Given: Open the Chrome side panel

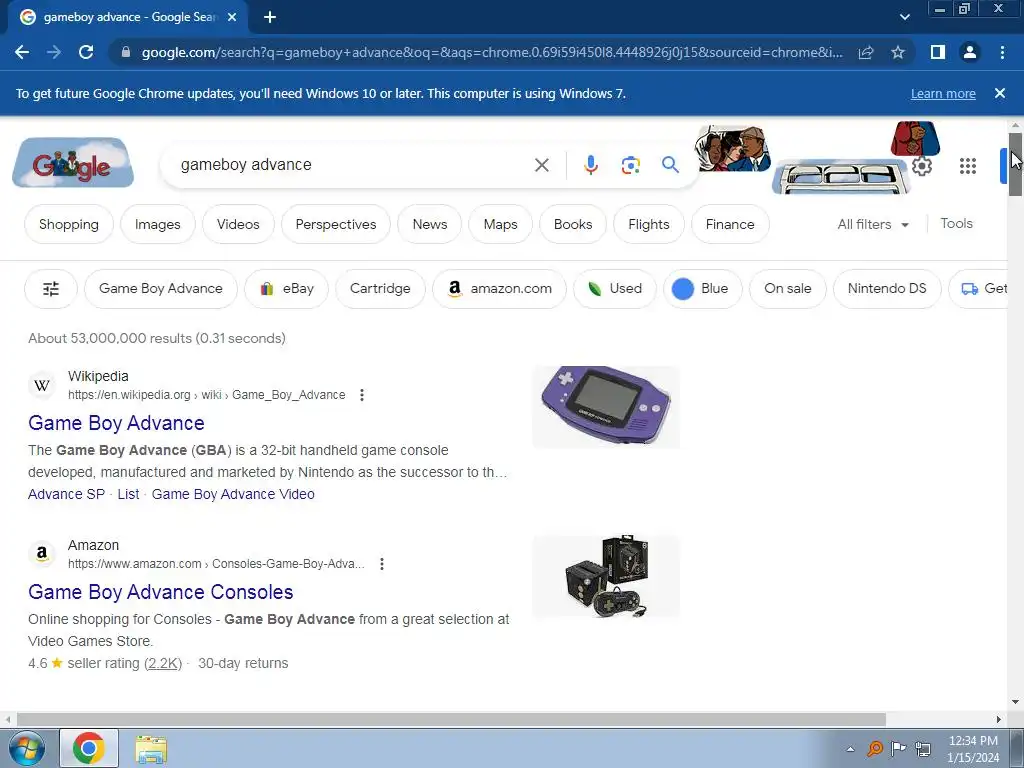Looking at the screenshot, I should 938,52.
